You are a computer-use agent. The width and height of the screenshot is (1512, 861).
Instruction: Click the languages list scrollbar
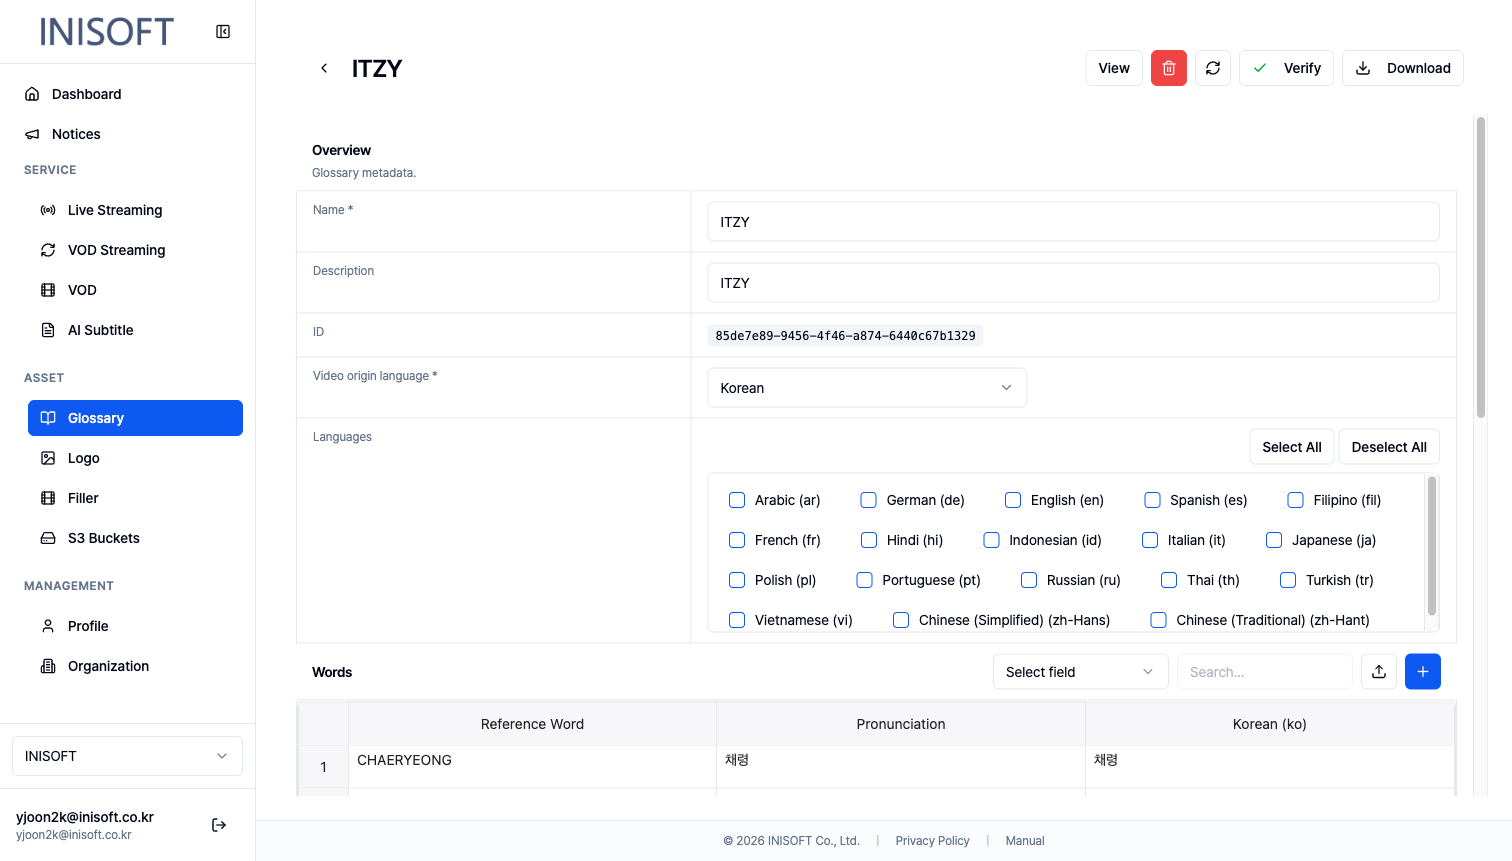[x=1432, y=546]
